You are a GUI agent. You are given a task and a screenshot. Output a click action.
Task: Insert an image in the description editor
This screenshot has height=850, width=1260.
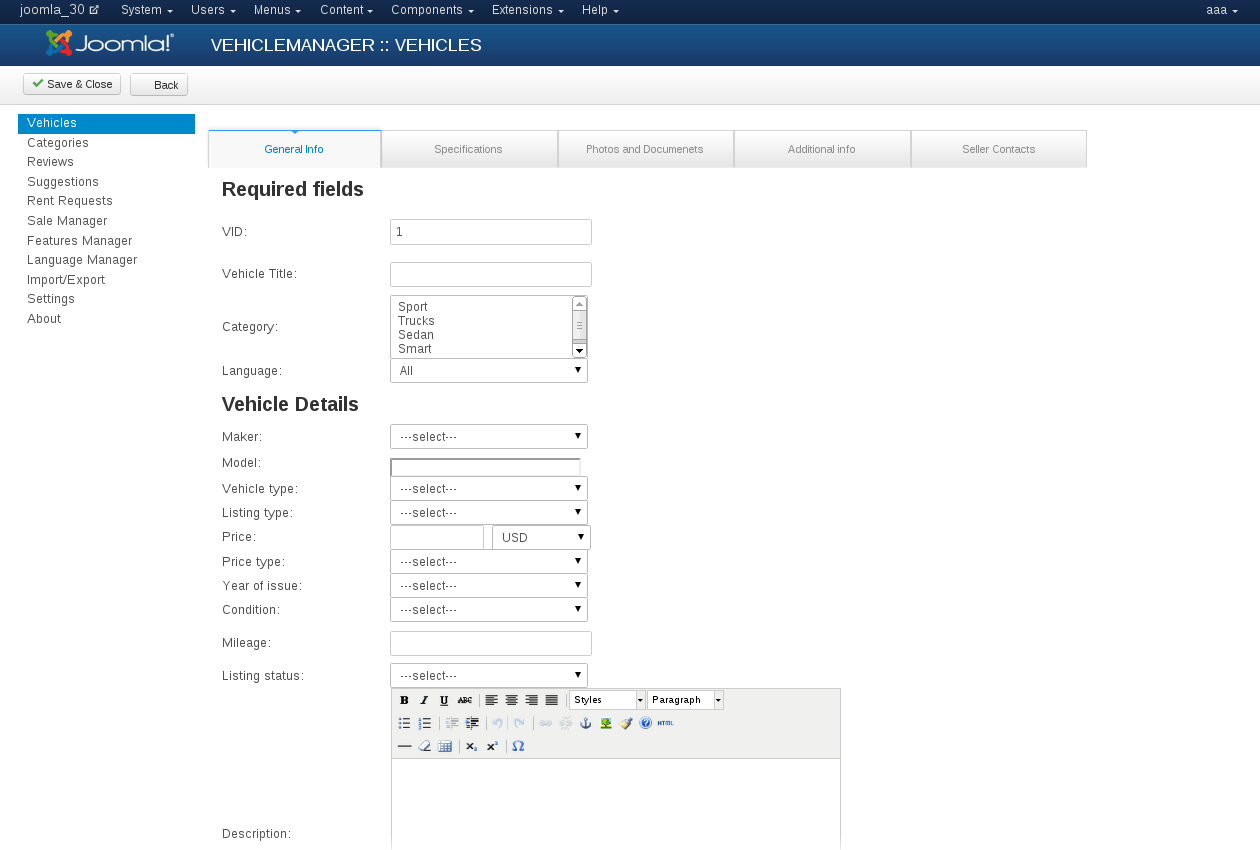[x=608, y=723]
